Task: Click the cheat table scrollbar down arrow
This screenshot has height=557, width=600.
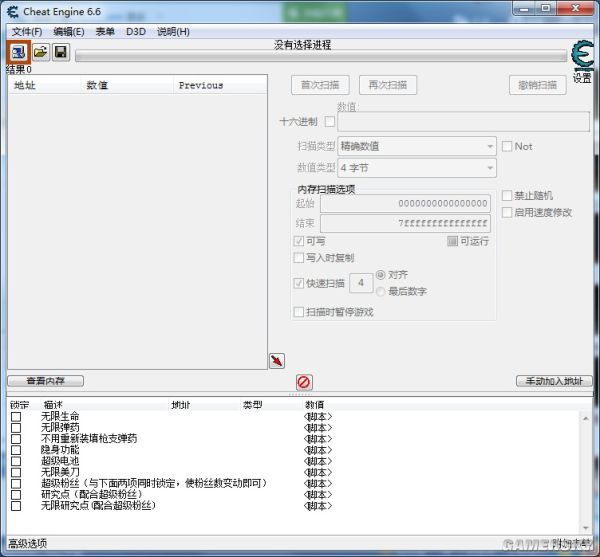Action: (x=586, y=528)
